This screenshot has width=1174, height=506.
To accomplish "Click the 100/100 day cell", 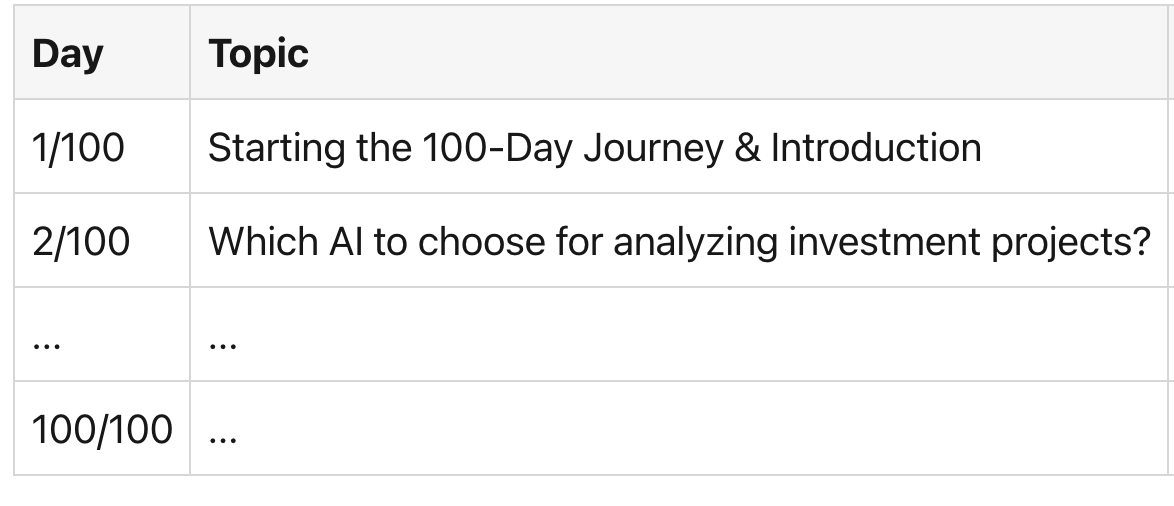I will point(101,430).
